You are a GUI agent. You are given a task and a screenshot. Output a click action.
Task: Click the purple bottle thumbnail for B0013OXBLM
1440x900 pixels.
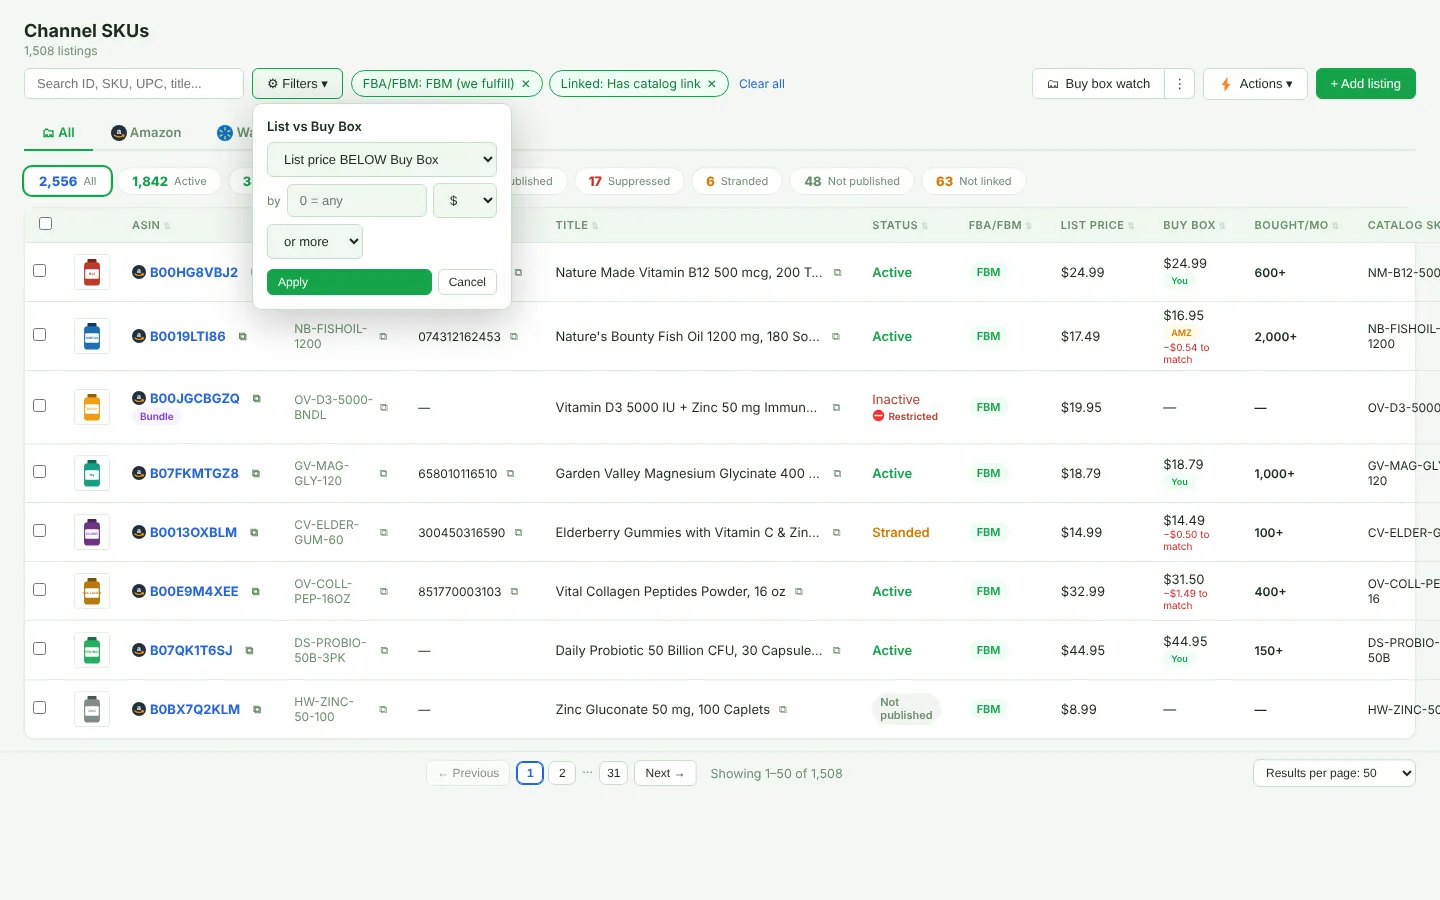pyautogui.click(x=92, y=533)
